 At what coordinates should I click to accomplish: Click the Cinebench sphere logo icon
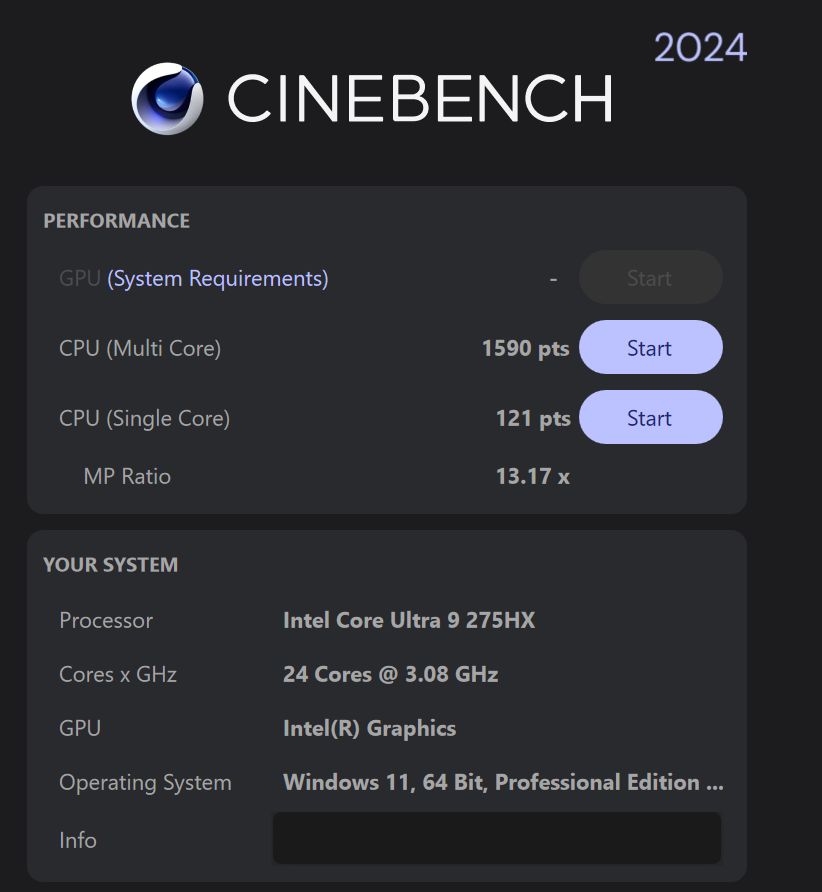167,98
